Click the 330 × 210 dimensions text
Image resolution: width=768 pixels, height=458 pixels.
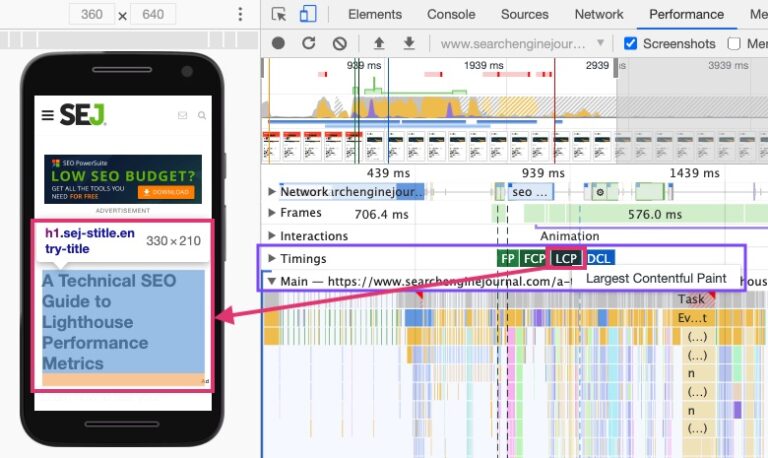click(x=173, y=241)
